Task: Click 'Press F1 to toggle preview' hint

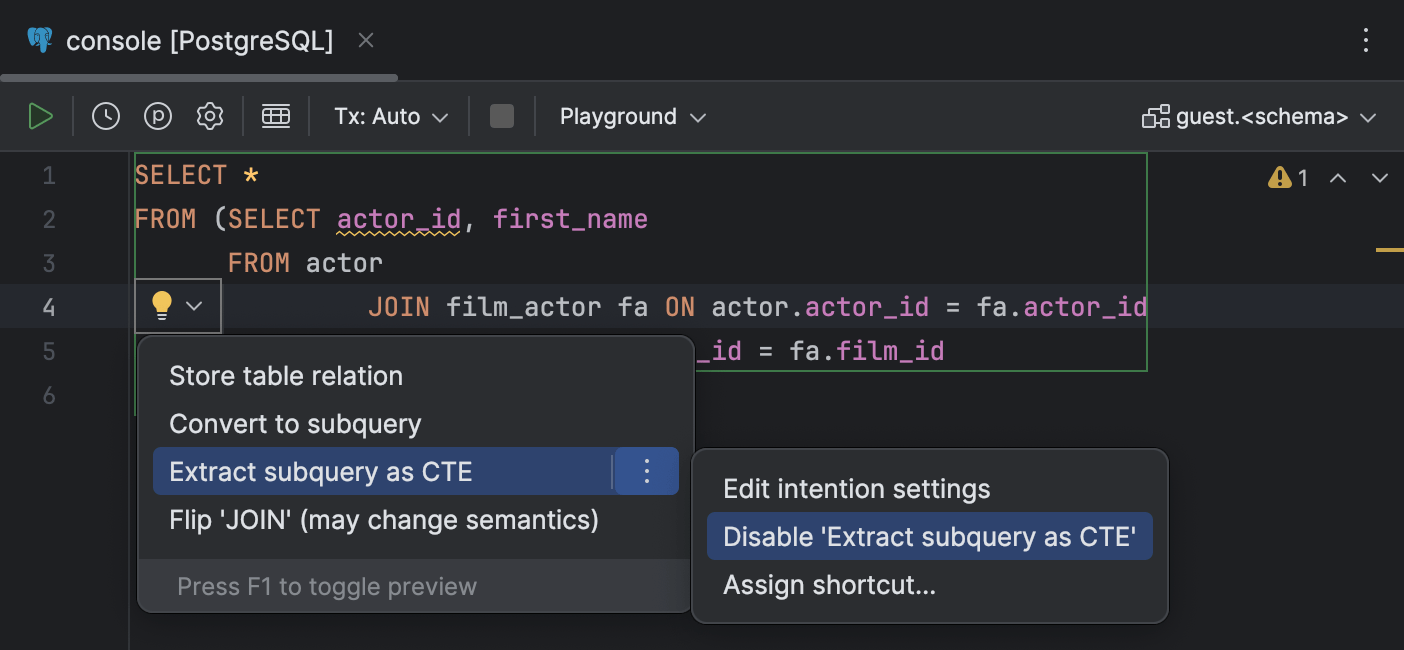Action: click(x=327, y=587)
